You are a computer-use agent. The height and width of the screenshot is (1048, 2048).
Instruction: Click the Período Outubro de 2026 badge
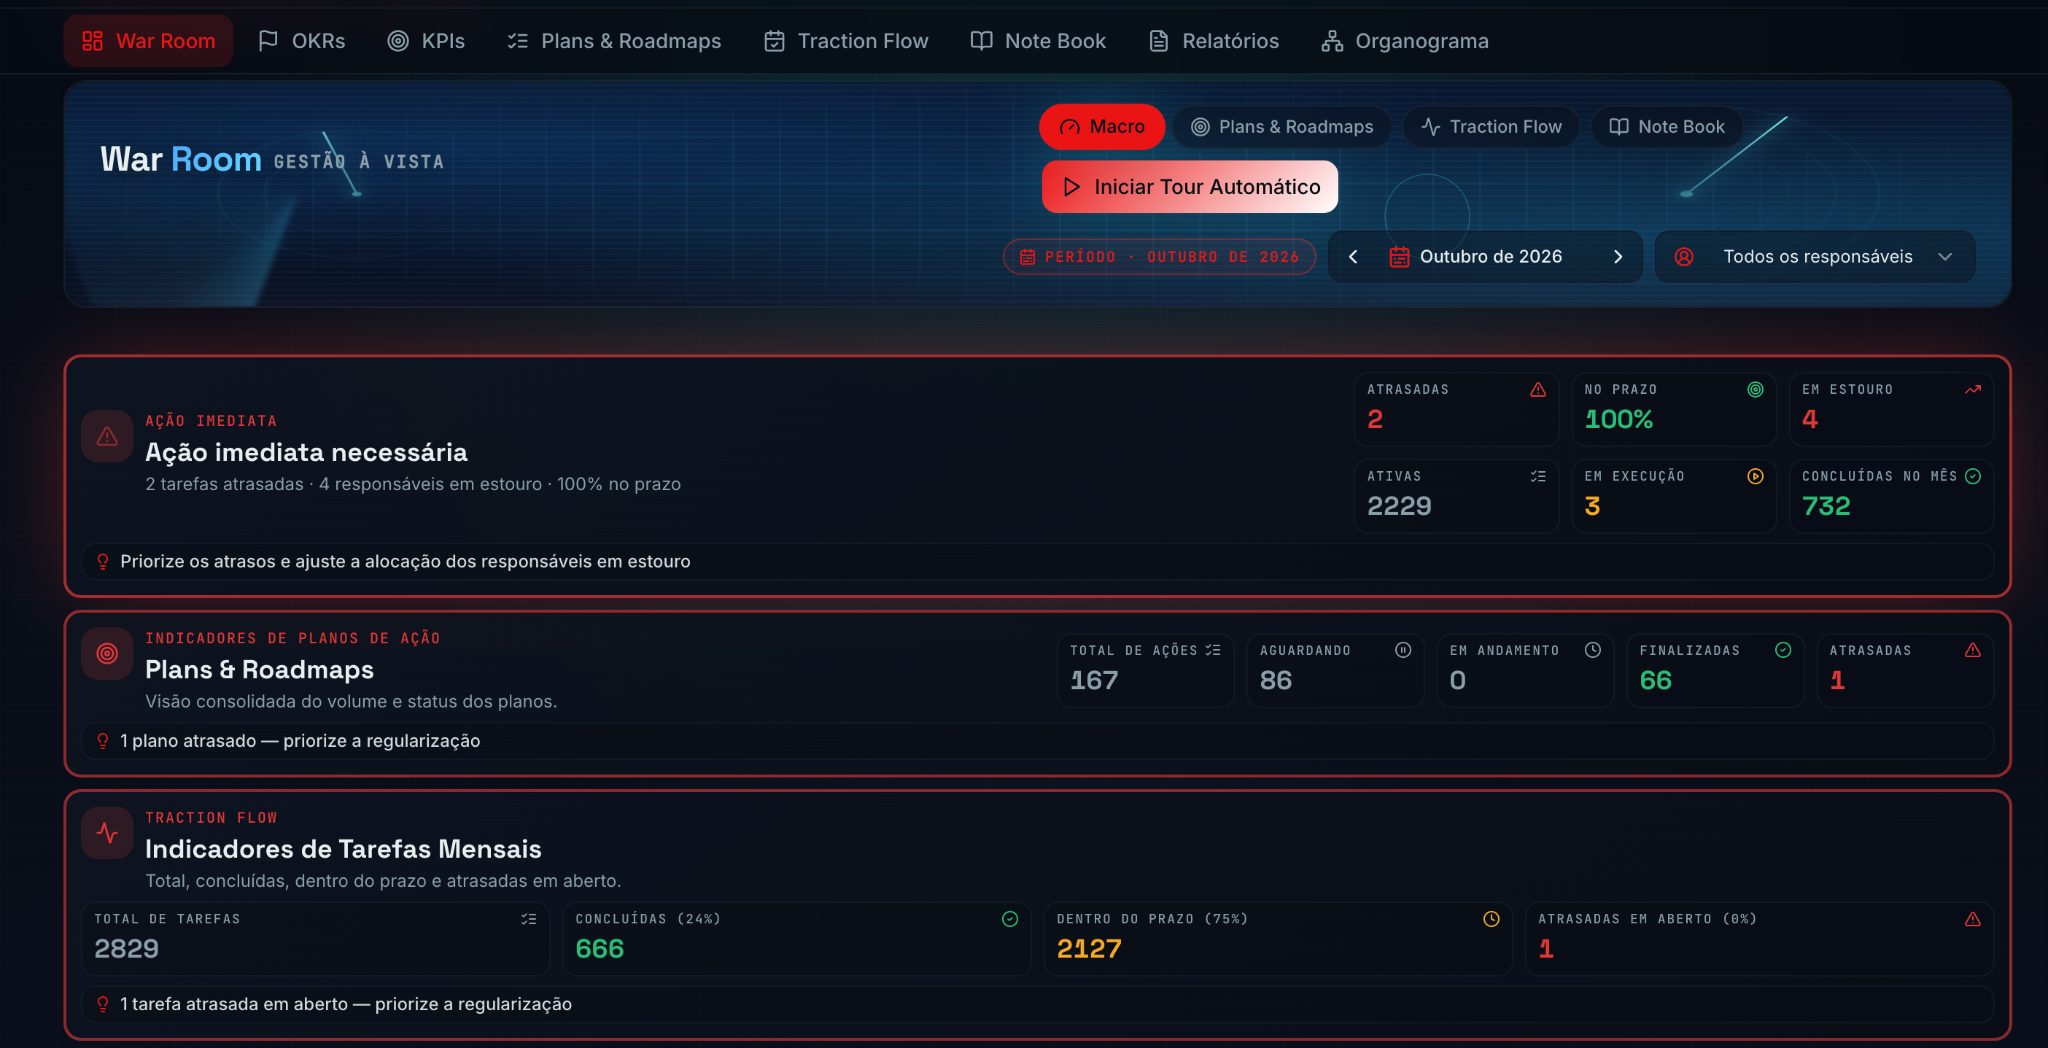click(1159, 257)
